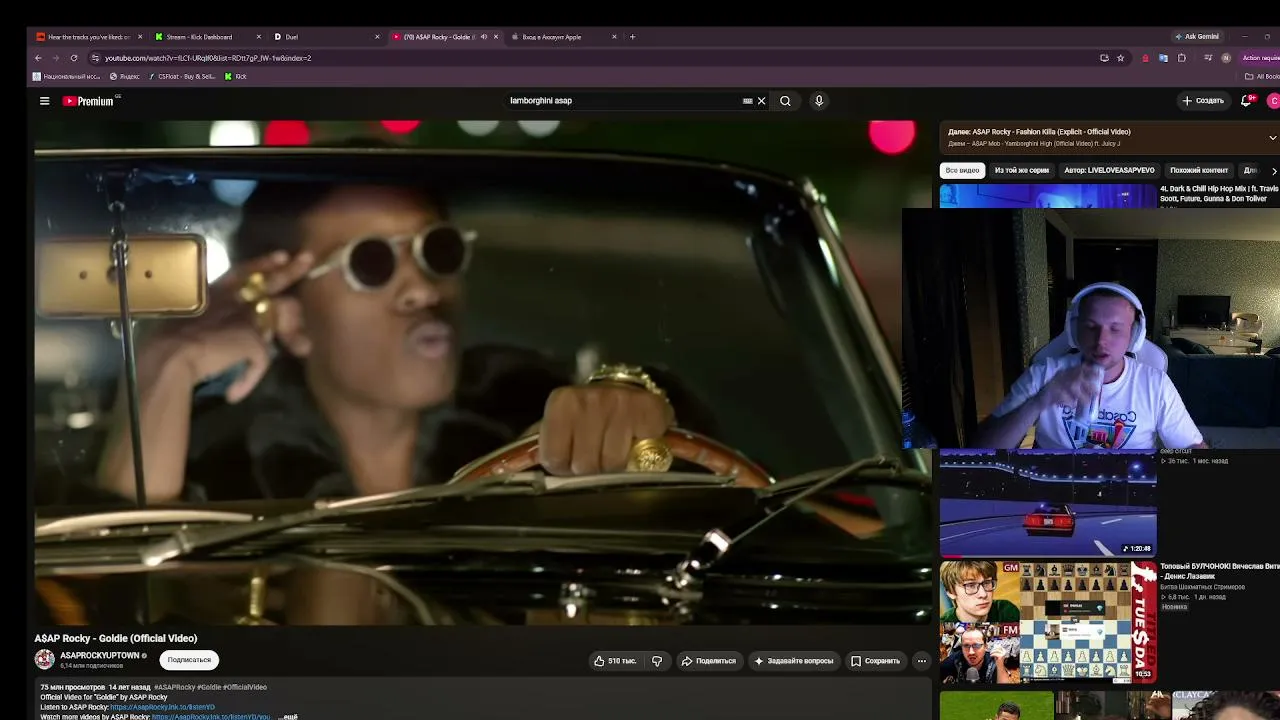Open YouTube notifications bell

(1246, 101)
